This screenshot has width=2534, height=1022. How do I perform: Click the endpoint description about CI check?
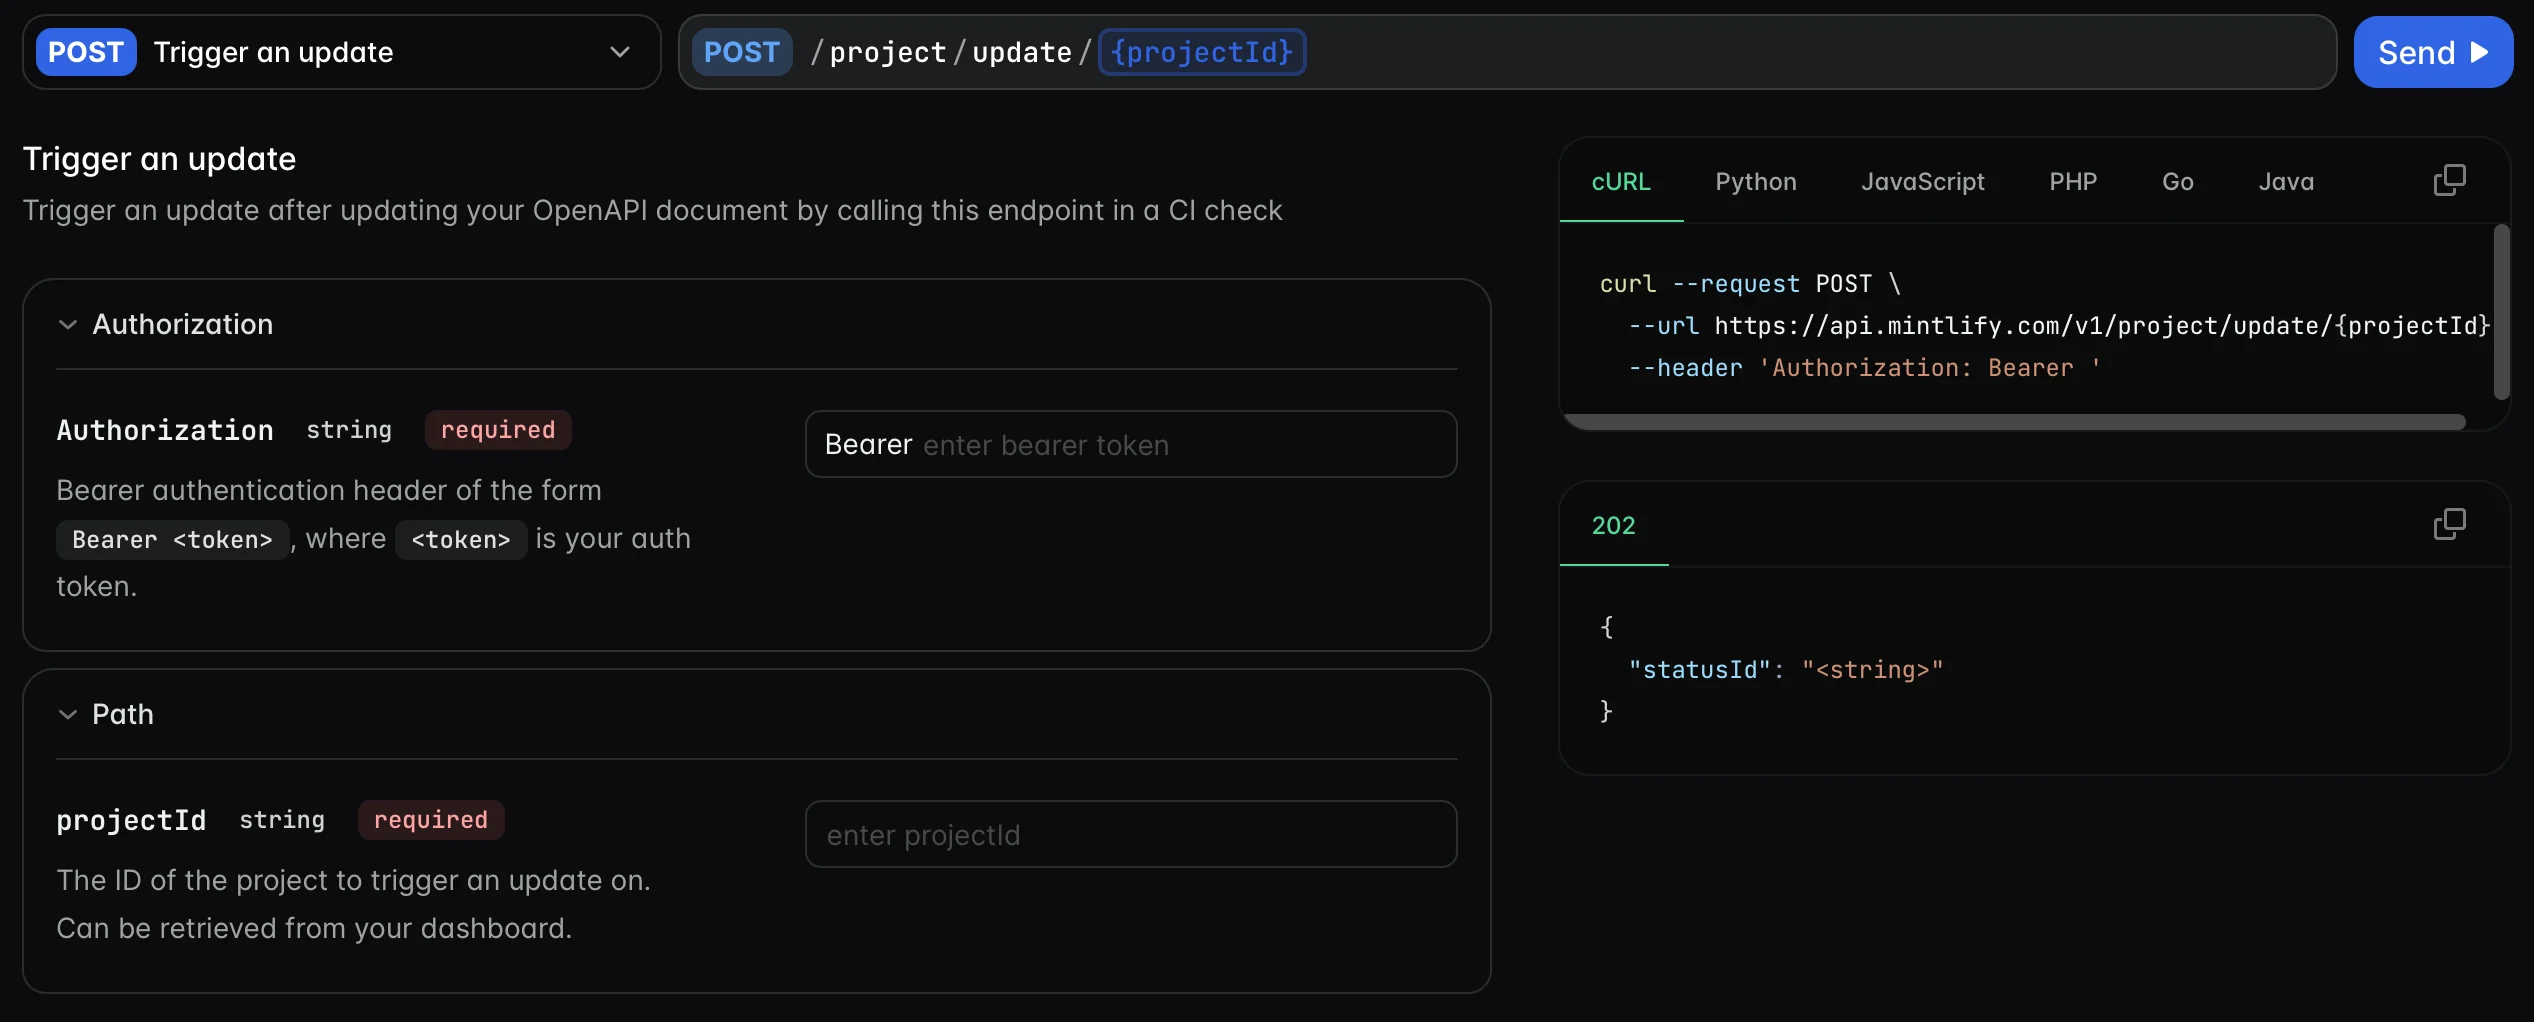coord(652,211)
